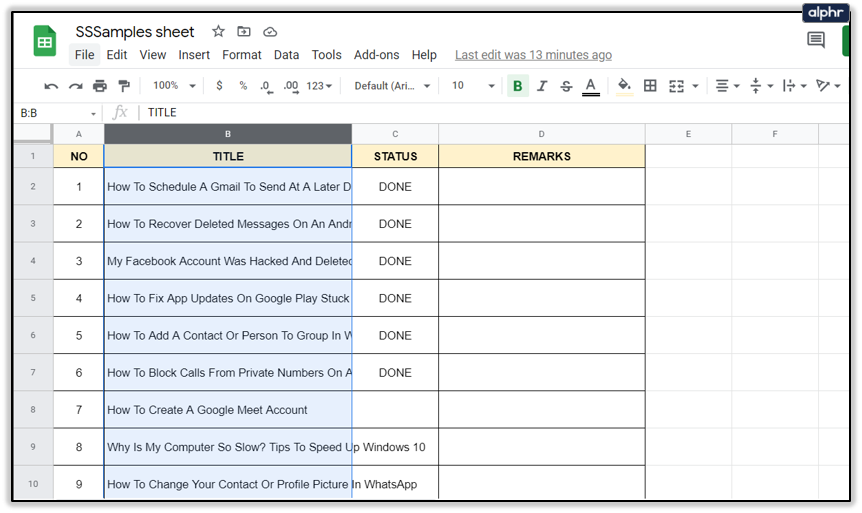Toggle Bold formatting
The height and width of the screenshot is (513, 862).
517,86
